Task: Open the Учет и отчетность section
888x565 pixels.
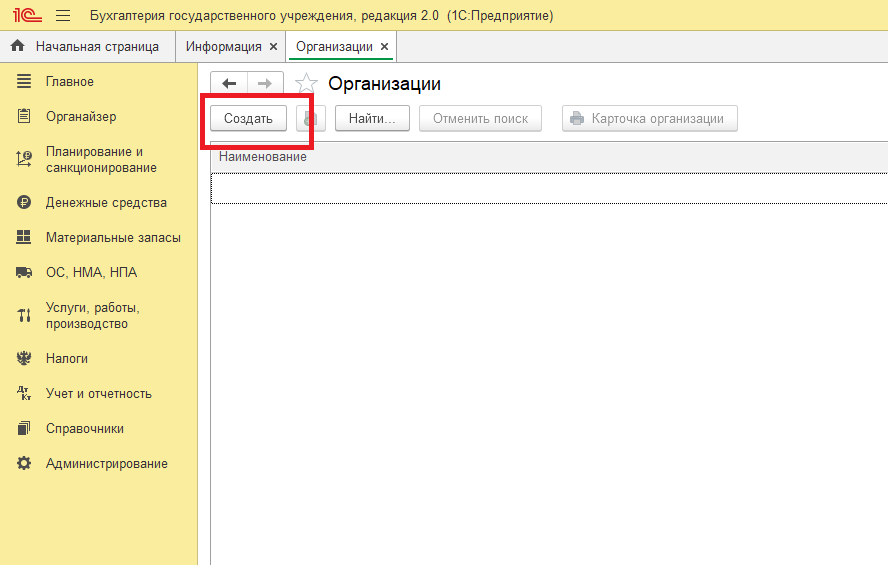Action: pos(99,393)
